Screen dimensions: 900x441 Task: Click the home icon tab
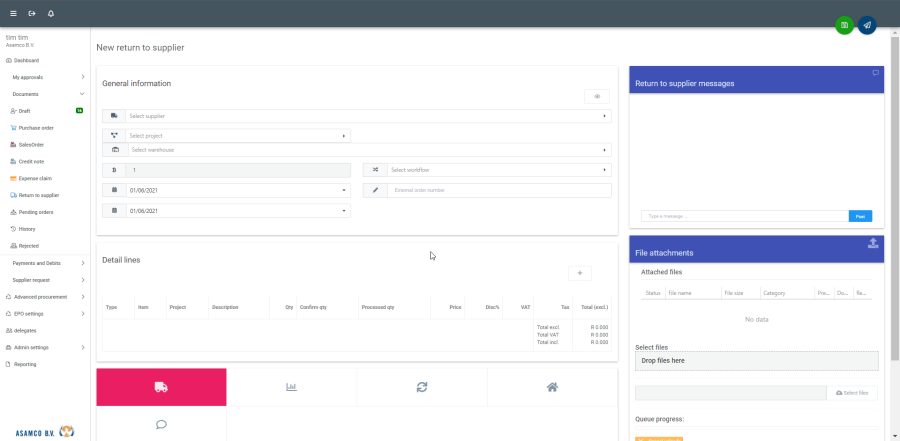pyautogui.click(x=552, y=387)
